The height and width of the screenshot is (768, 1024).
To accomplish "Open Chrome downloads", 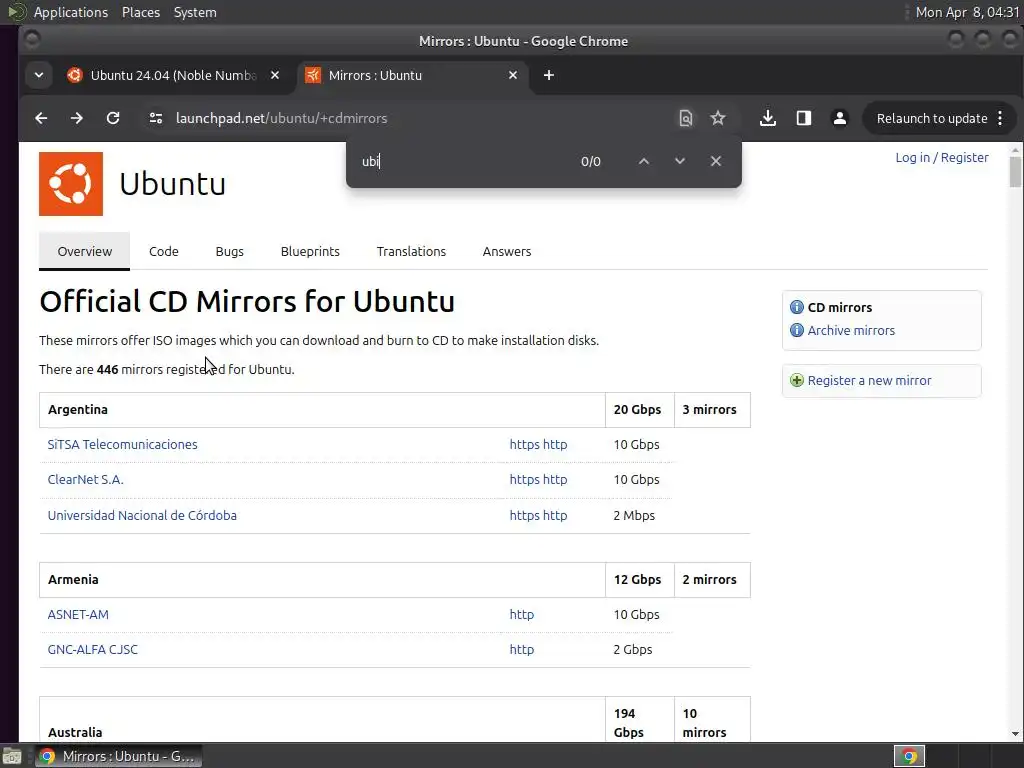I will pyautogui.click(x=768, y=118).
